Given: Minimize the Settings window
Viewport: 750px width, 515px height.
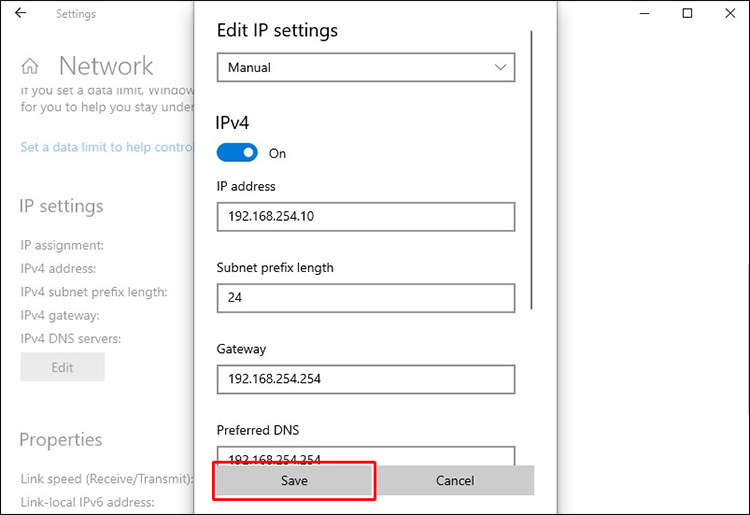Looking at the screenshot, I should (x=641, y=14).
